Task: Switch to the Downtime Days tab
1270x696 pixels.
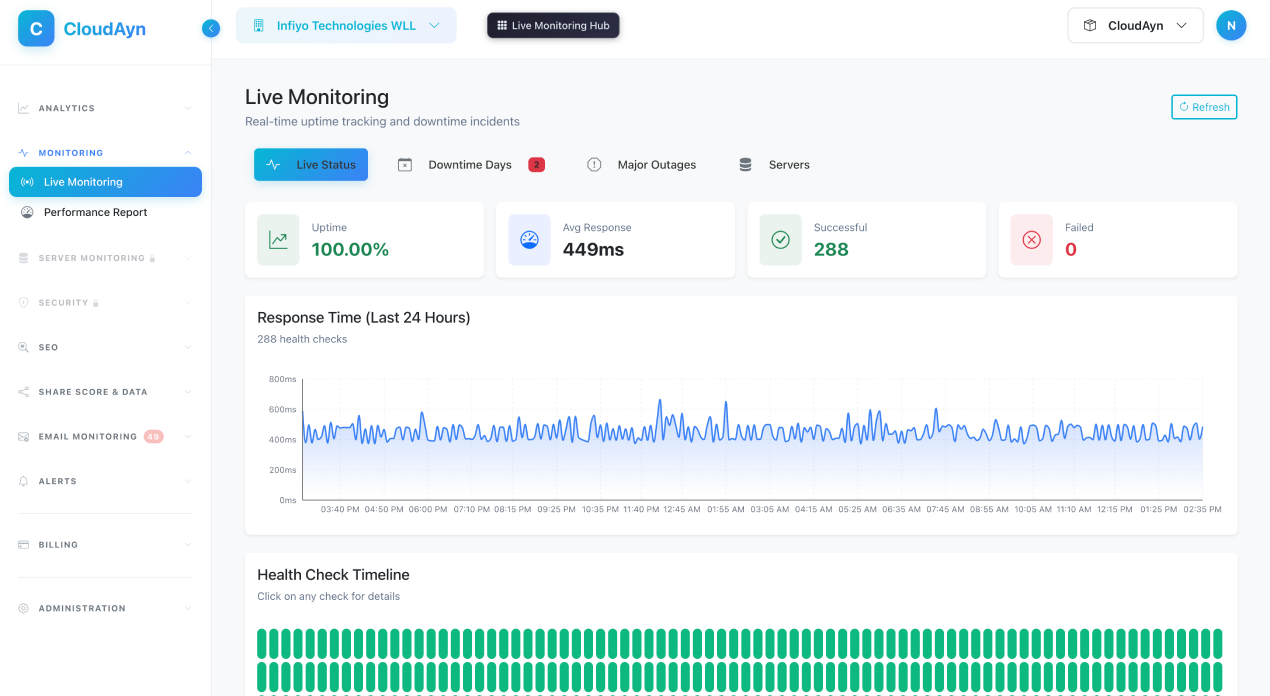Action: coord(470,165)
